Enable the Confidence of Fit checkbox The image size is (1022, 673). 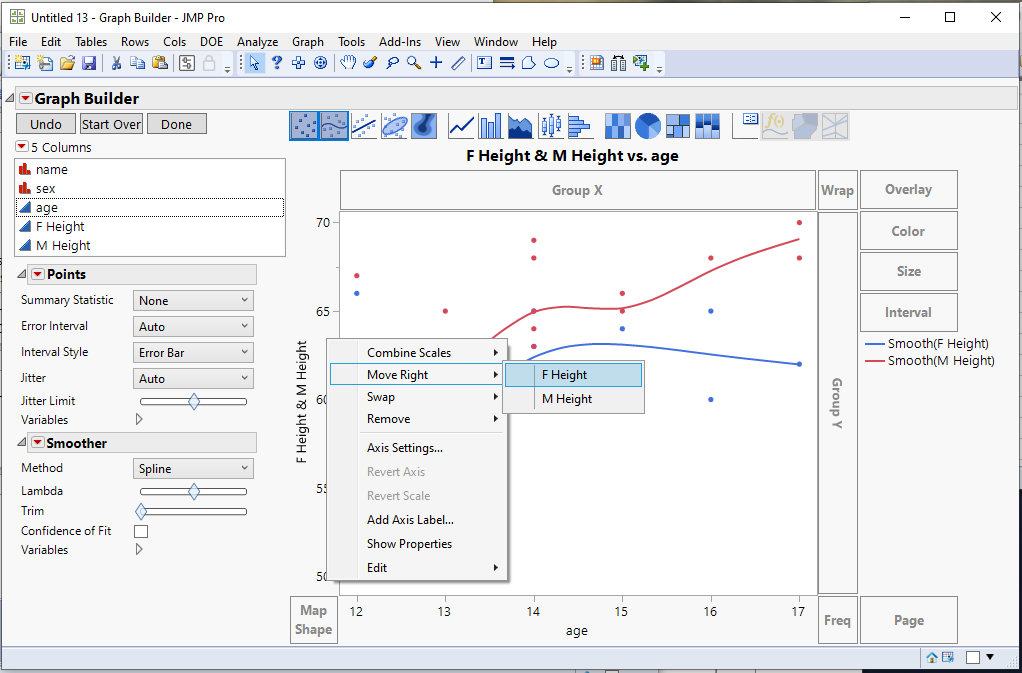pos(141,531)
